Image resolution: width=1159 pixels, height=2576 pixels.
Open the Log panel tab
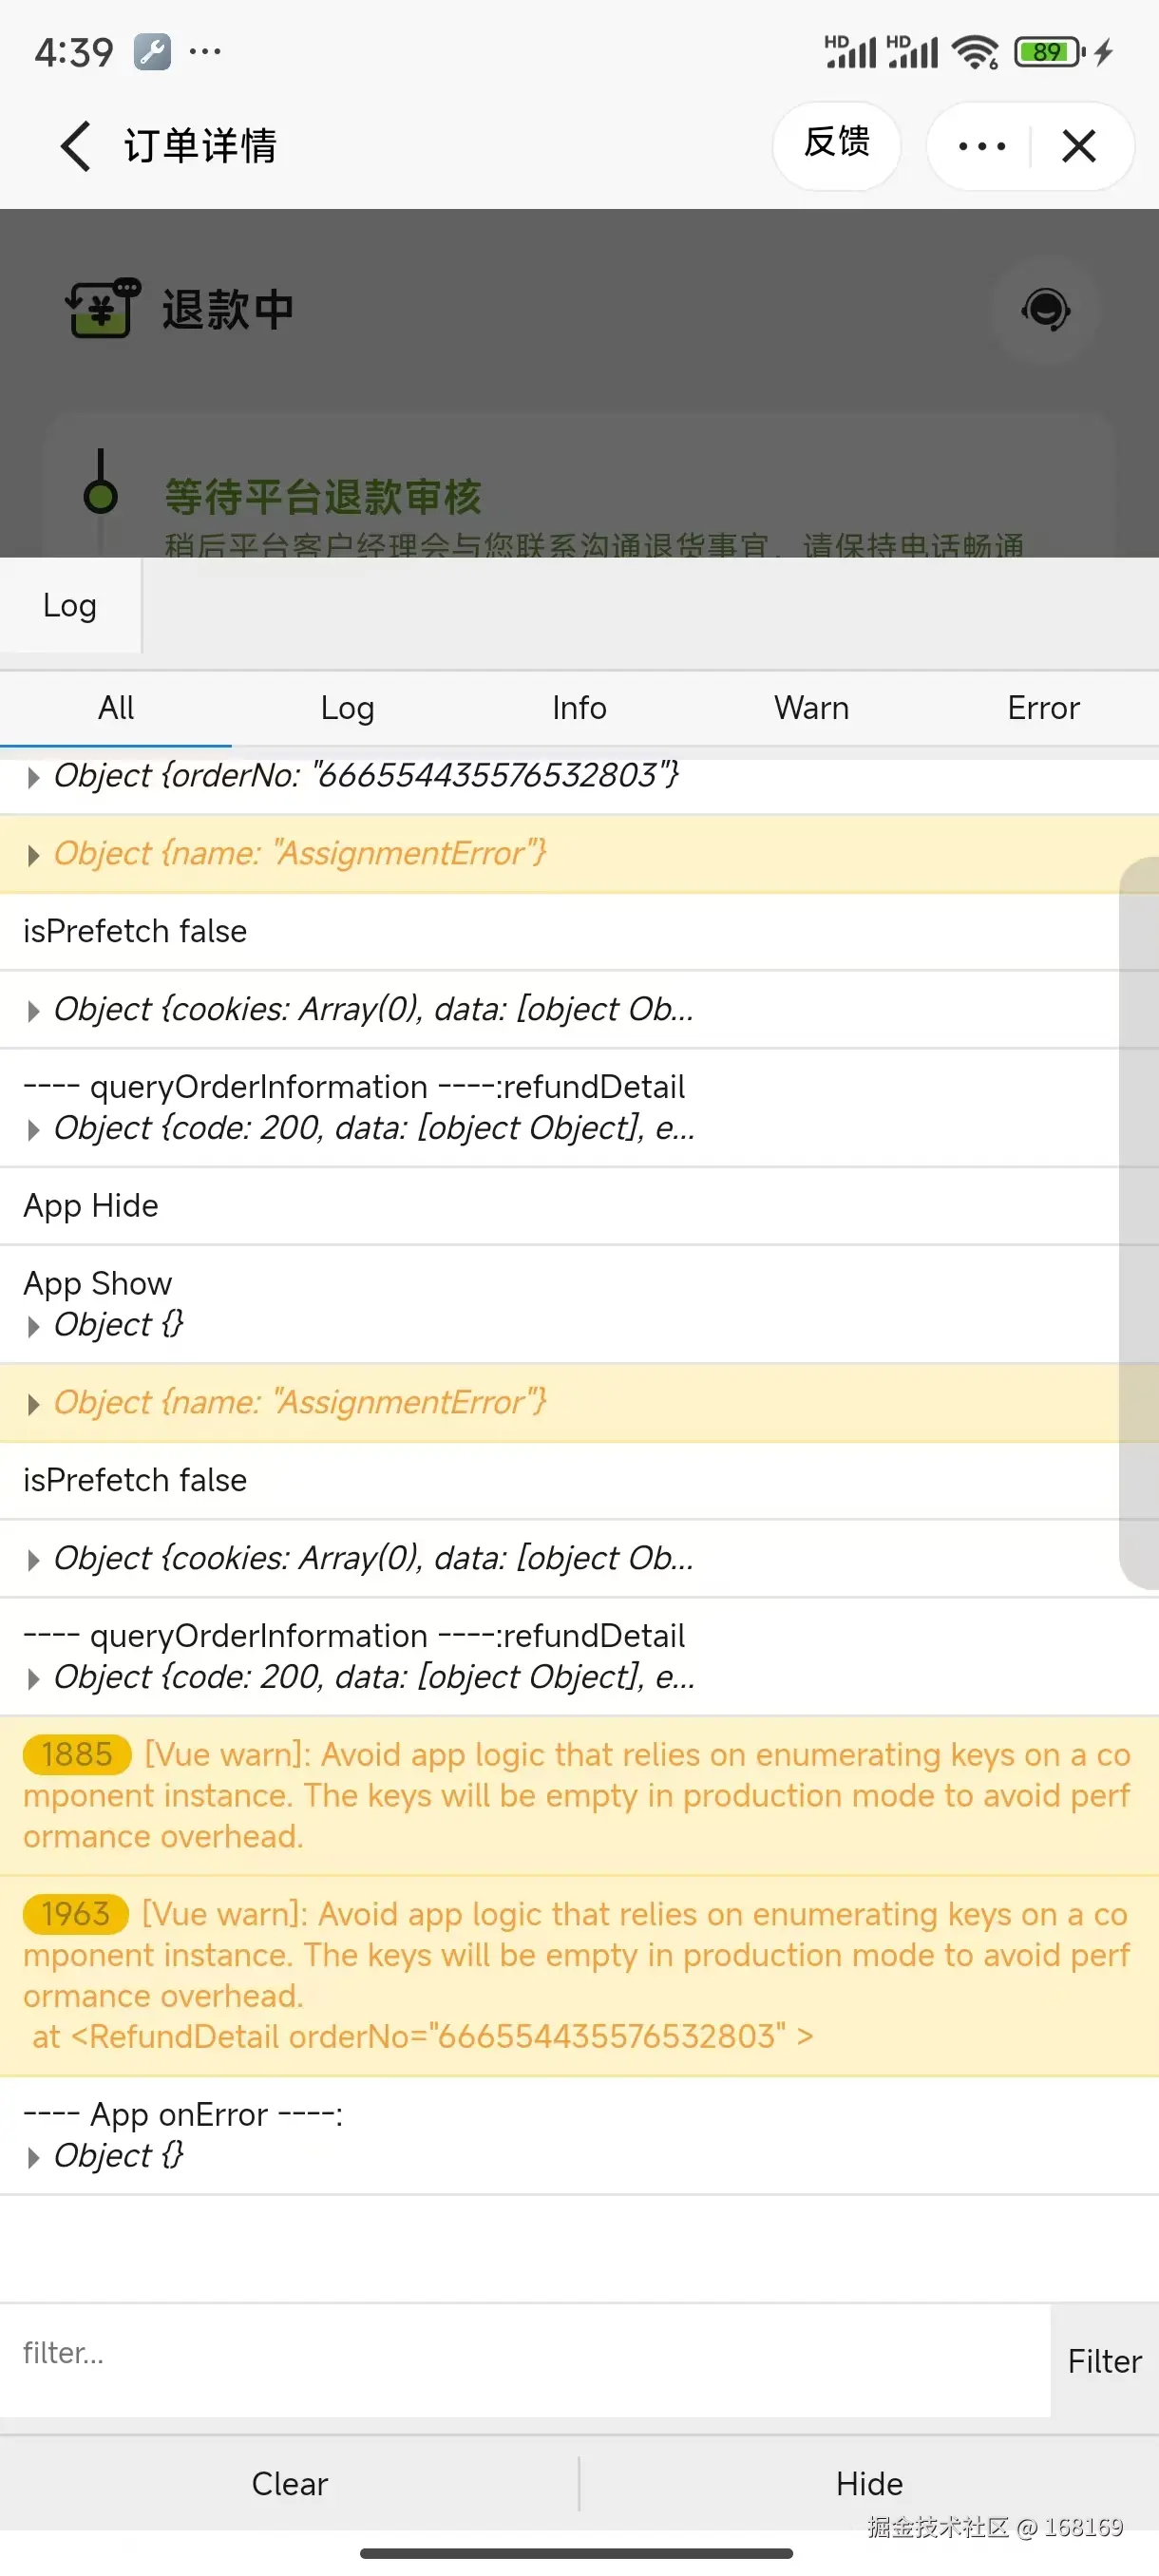tap(70, 606)
